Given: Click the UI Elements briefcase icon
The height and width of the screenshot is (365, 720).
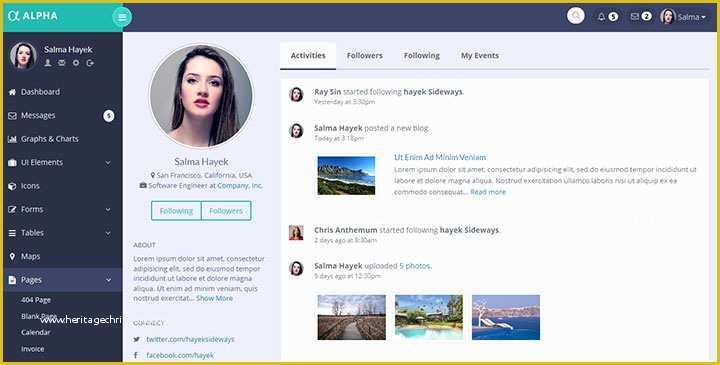Looking at the screenshot, I should tap(12, 163).
